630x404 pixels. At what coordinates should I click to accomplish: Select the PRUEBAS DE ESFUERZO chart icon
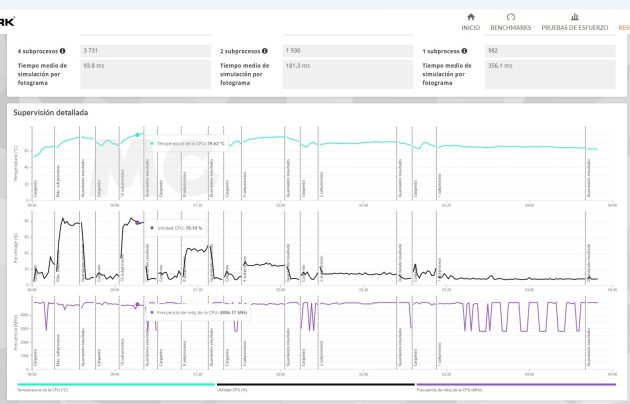pos(574,17)
